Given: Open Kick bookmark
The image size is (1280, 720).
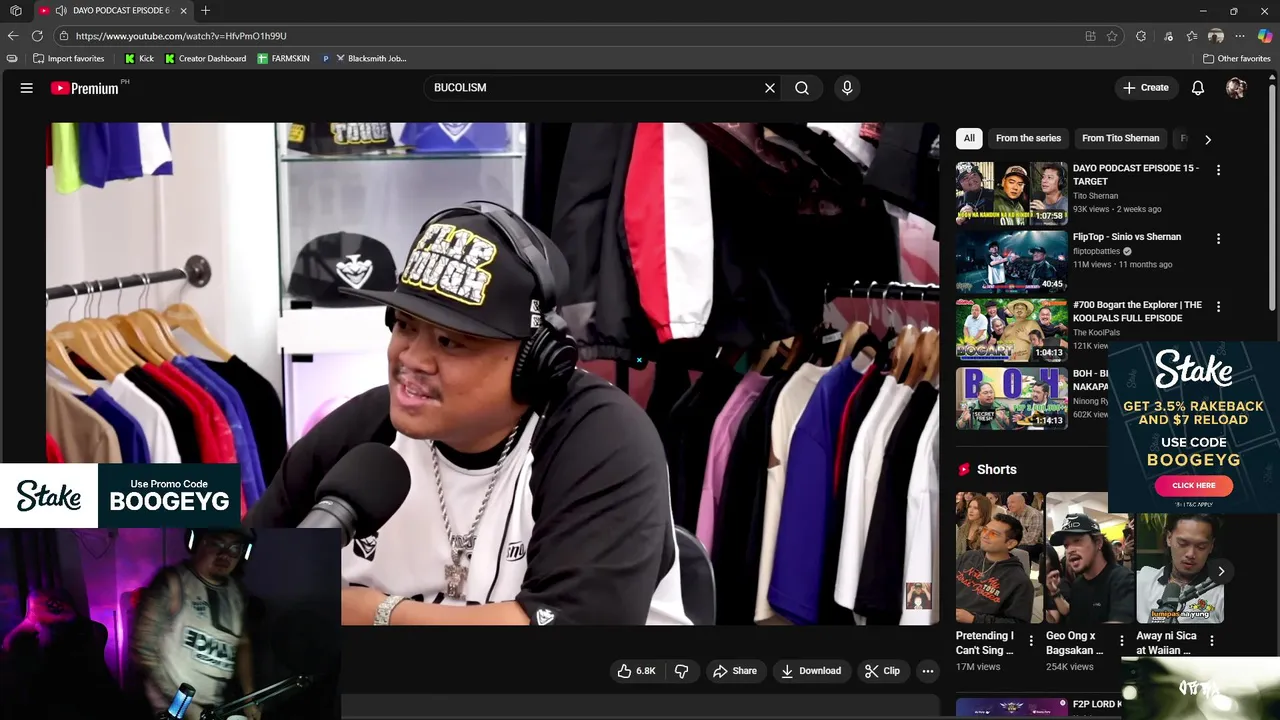Looking at the screenshot, I should pyautogui.click(x=139, y=58).
